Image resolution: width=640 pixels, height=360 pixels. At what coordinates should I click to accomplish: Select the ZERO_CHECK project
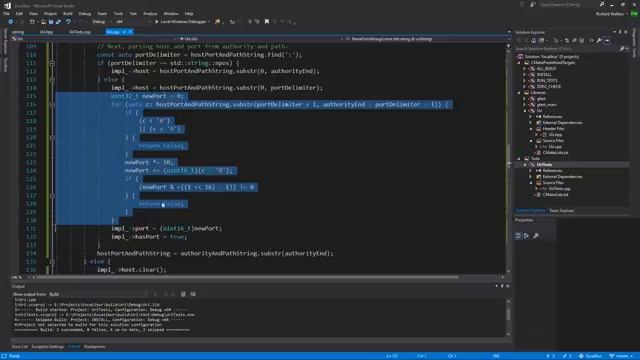coord(549,87)
